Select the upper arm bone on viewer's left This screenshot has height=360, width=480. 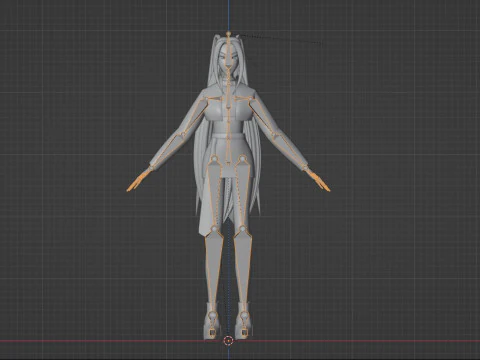pyautogui.click(x=194, y=115)
